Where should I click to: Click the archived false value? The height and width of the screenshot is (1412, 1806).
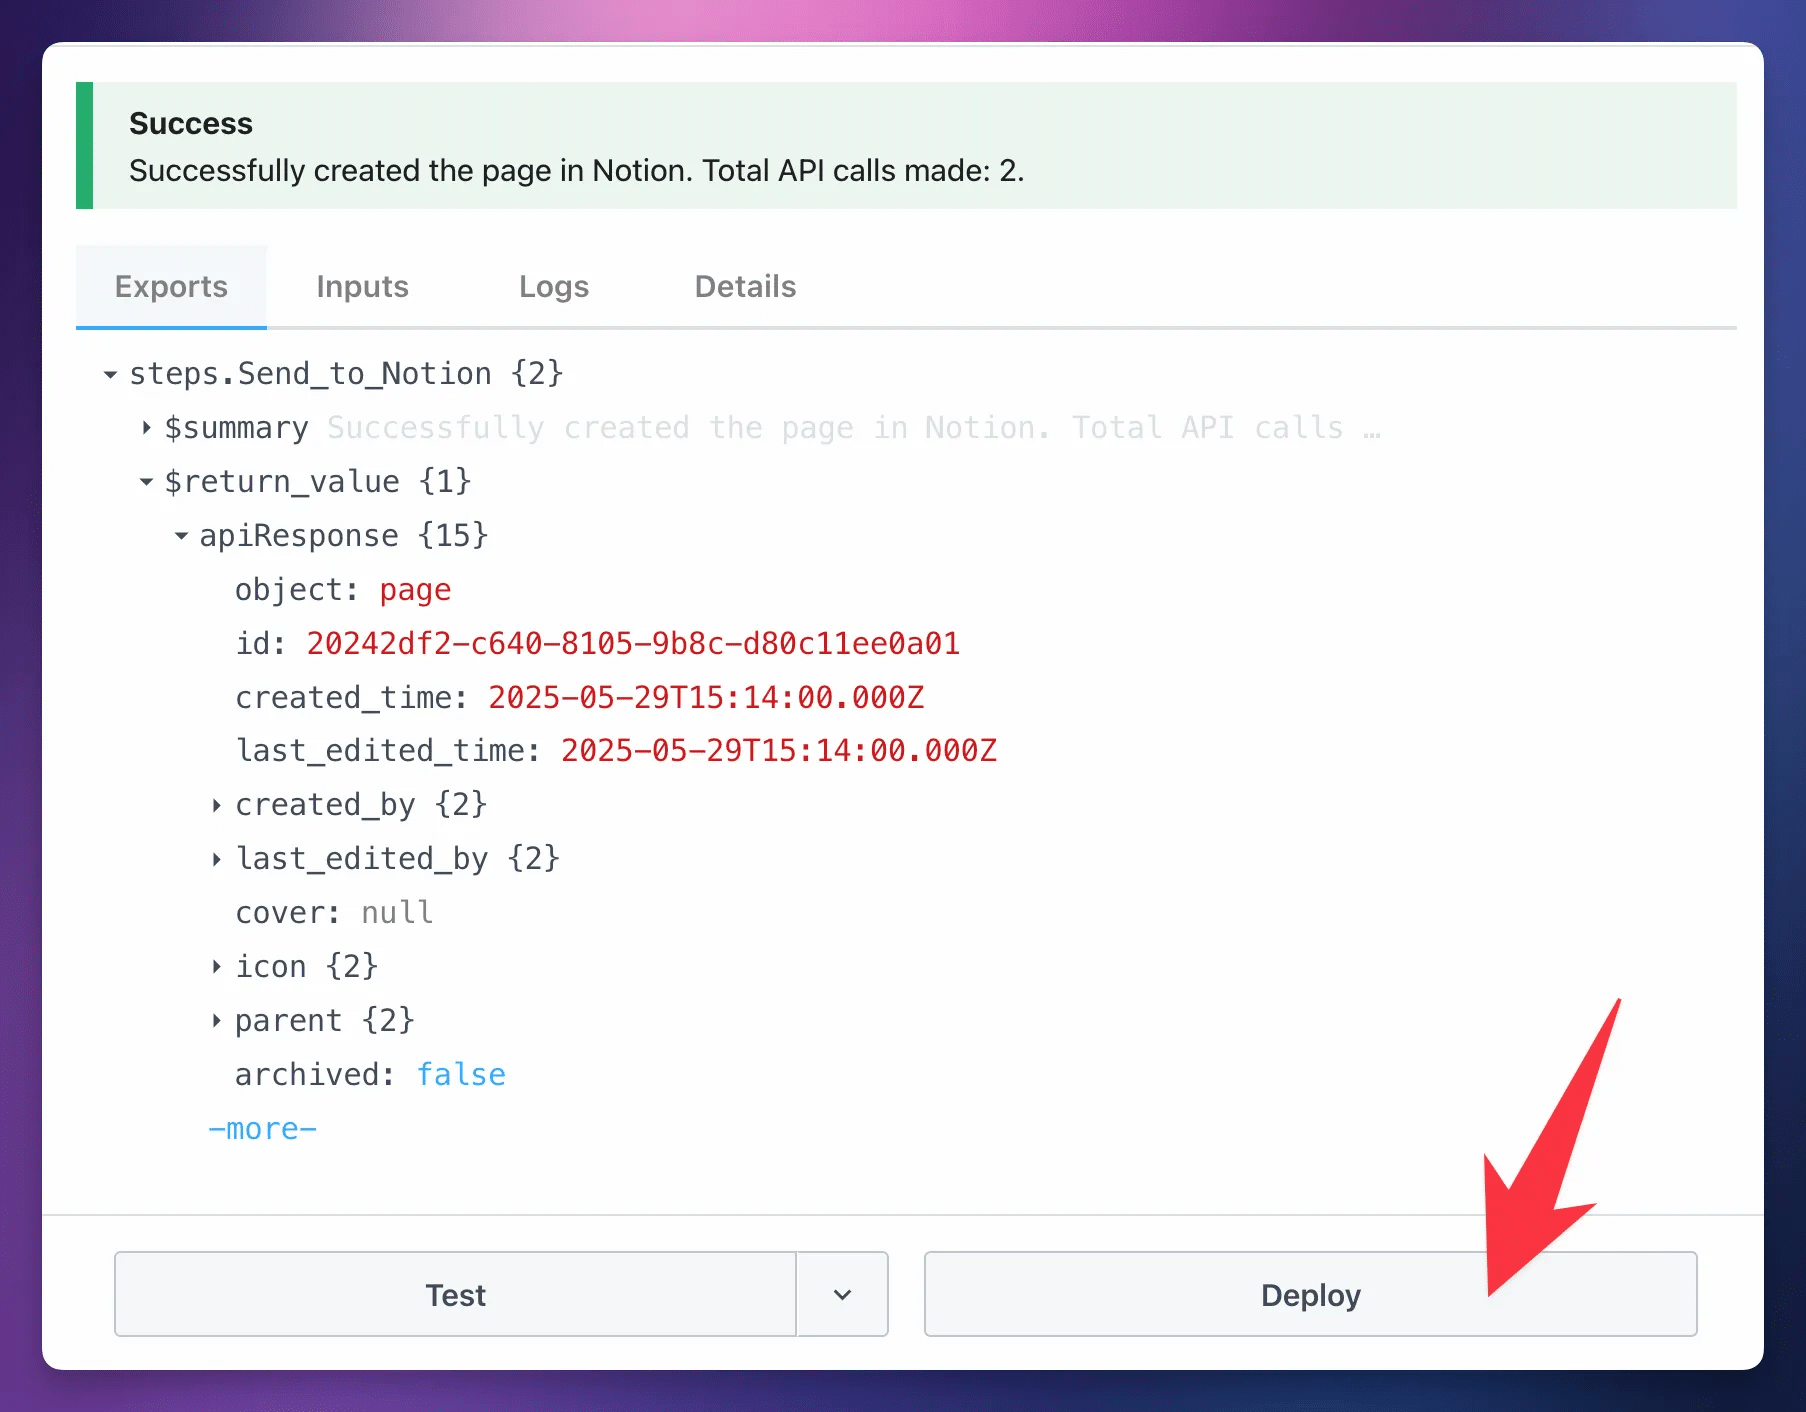461,1074
